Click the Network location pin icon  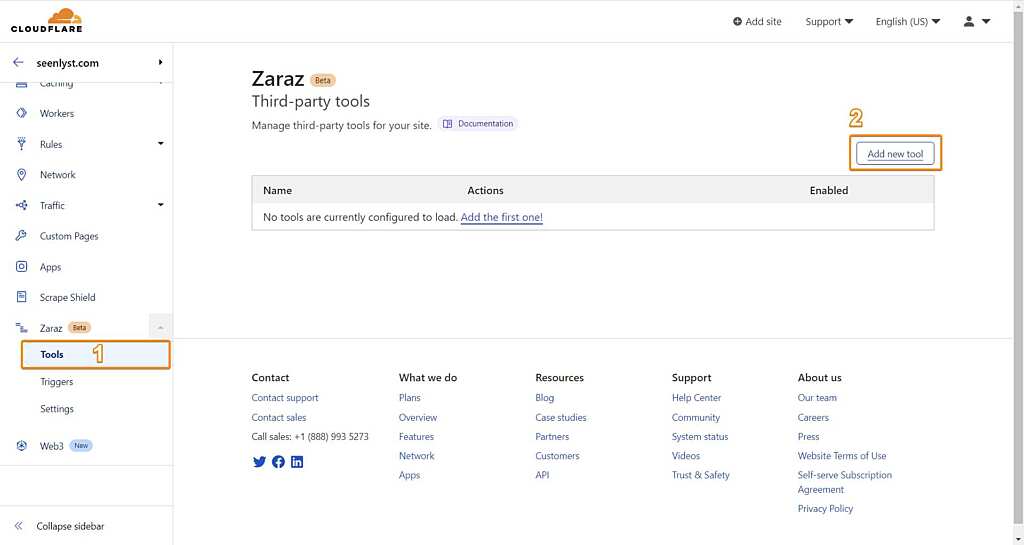click(x=22, y=174)
